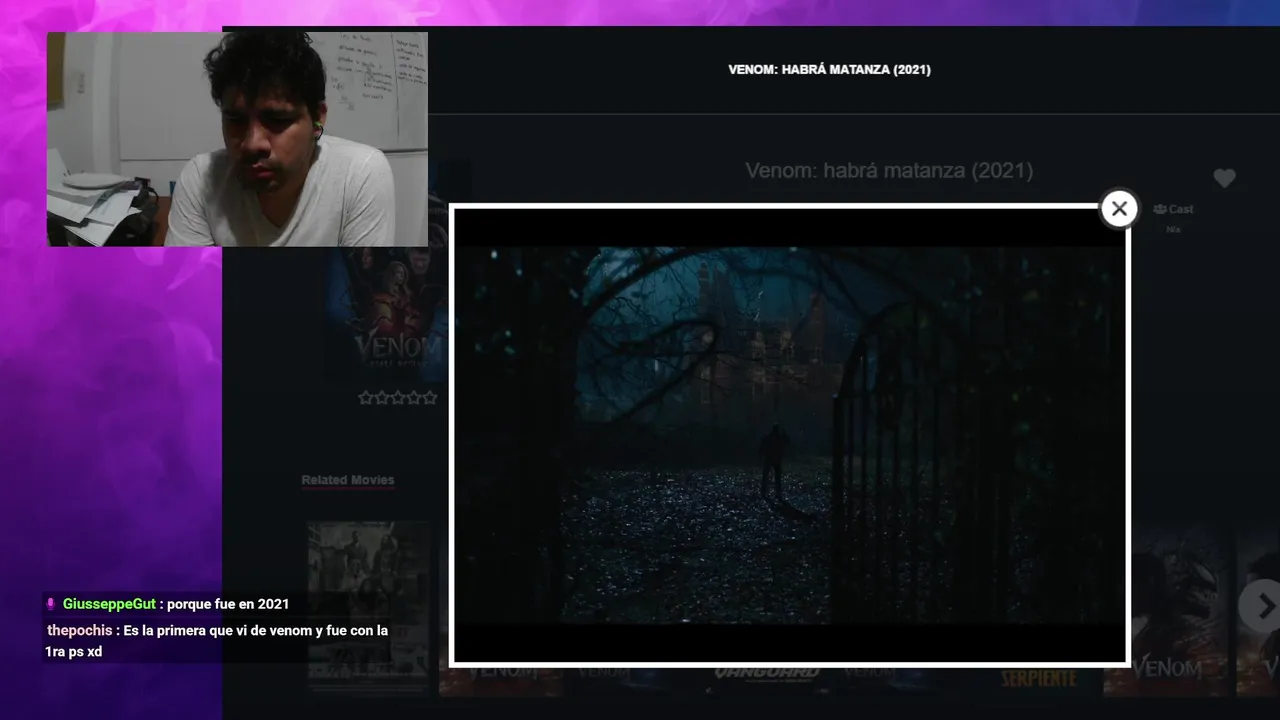This screenshot has width=1280, height=720.
Task: Click the Related Movies heading
Action: point(348,480)
